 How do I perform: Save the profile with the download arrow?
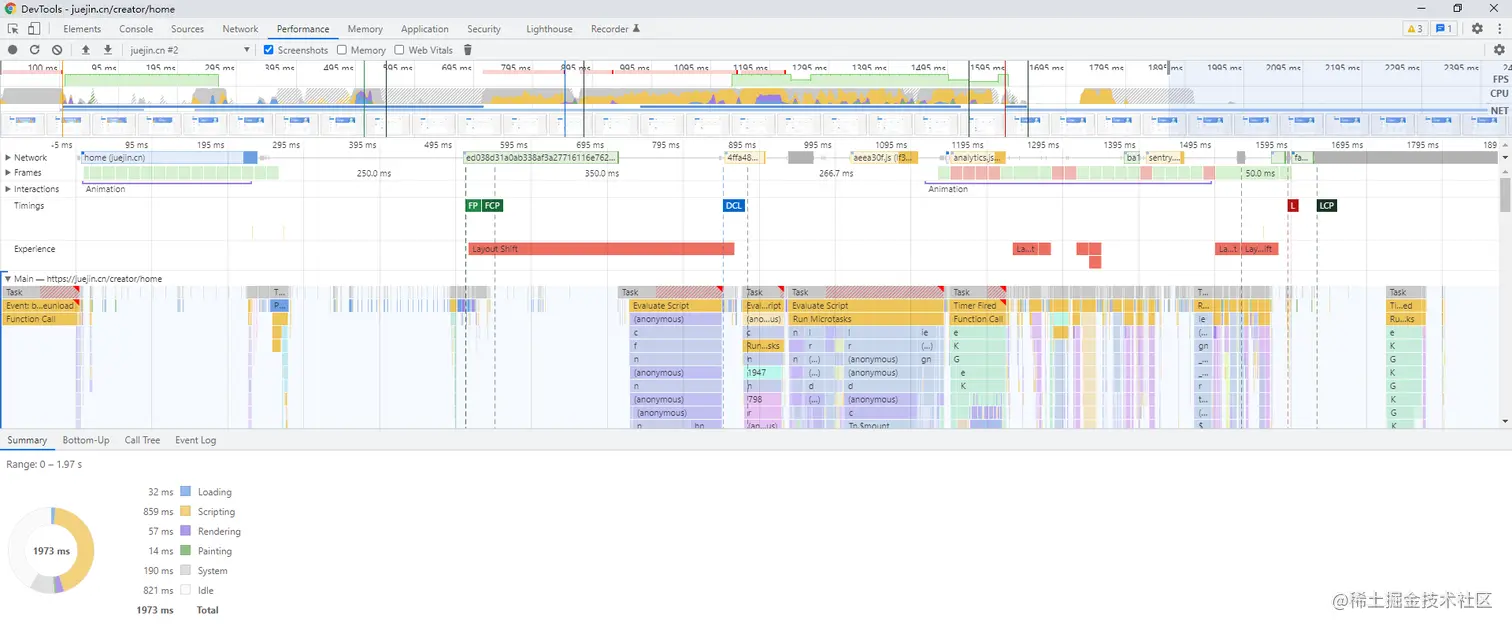(107, 49)
